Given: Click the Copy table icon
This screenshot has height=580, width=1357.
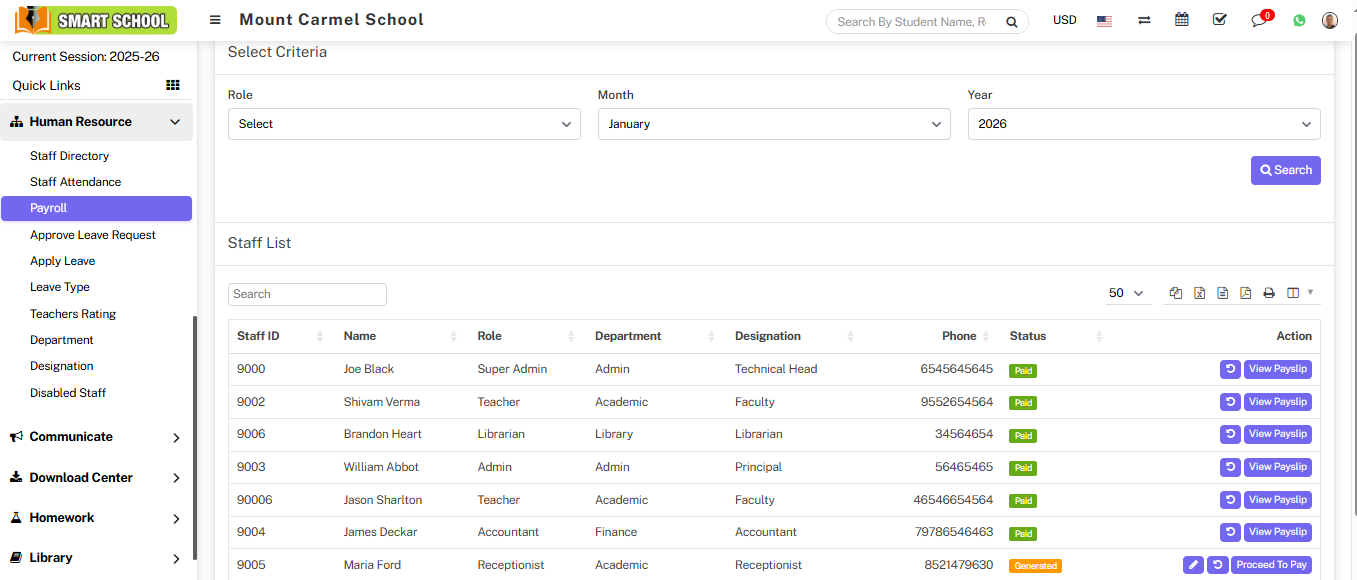Looking at the screenshot, I should pyautogui.click(x=1176, y=293).
